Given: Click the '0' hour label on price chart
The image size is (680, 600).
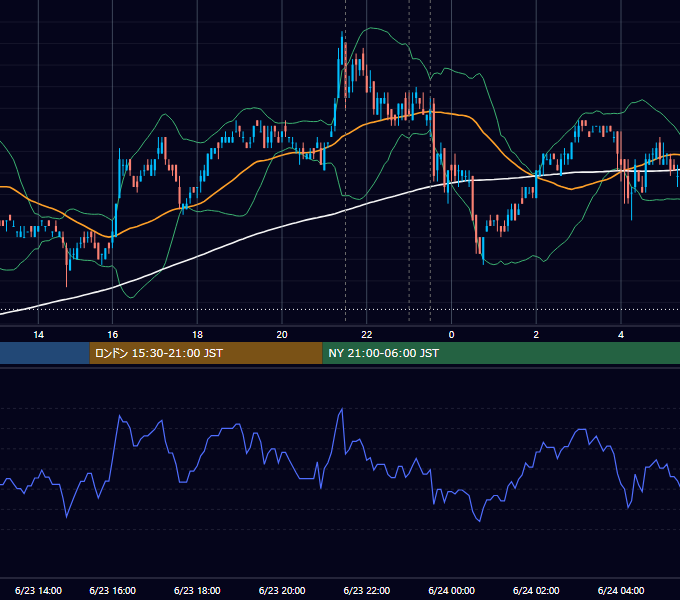Looking at the screenshot, I should coord(451,335).
